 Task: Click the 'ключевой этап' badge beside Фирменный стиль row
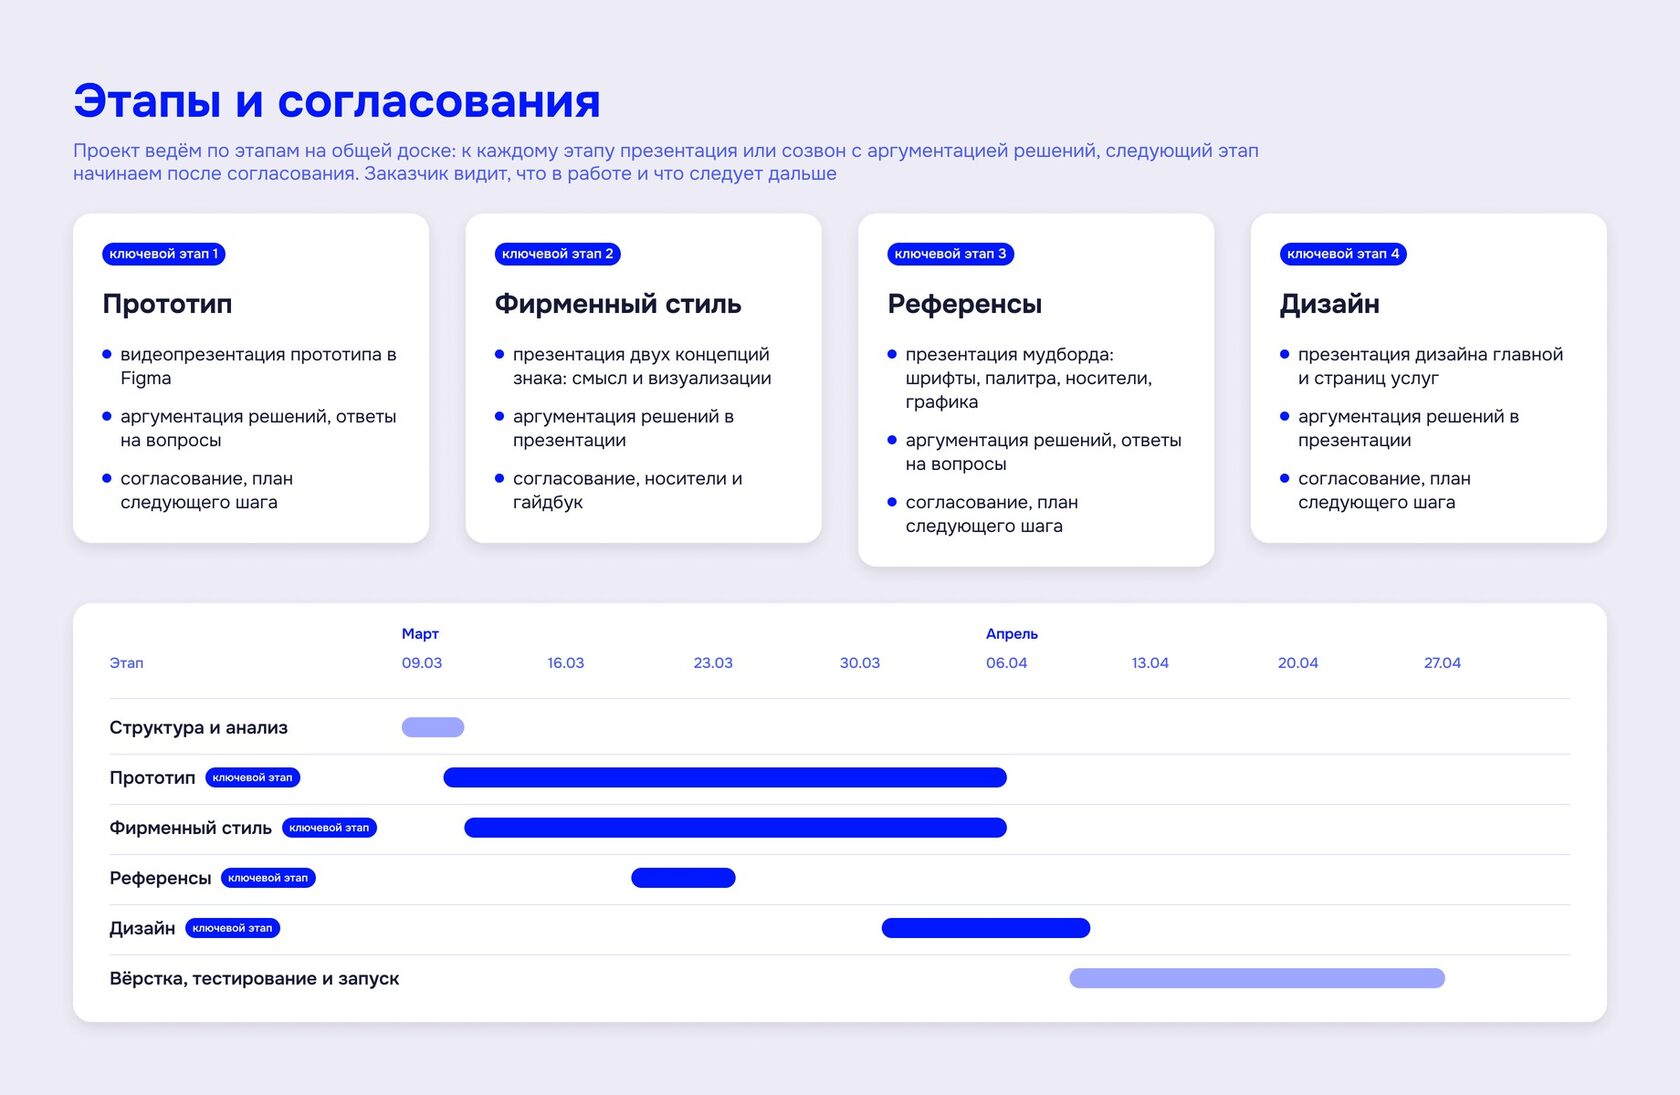tap(329, 827)
